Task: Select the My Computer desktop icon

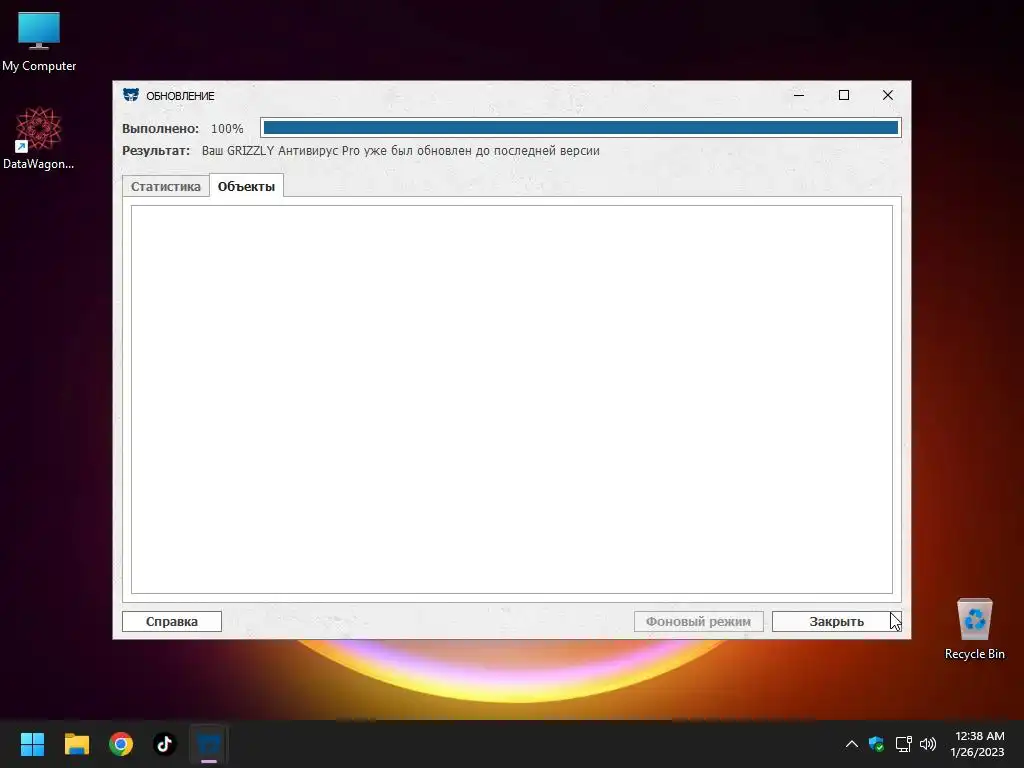Action: tap(39, 42)
